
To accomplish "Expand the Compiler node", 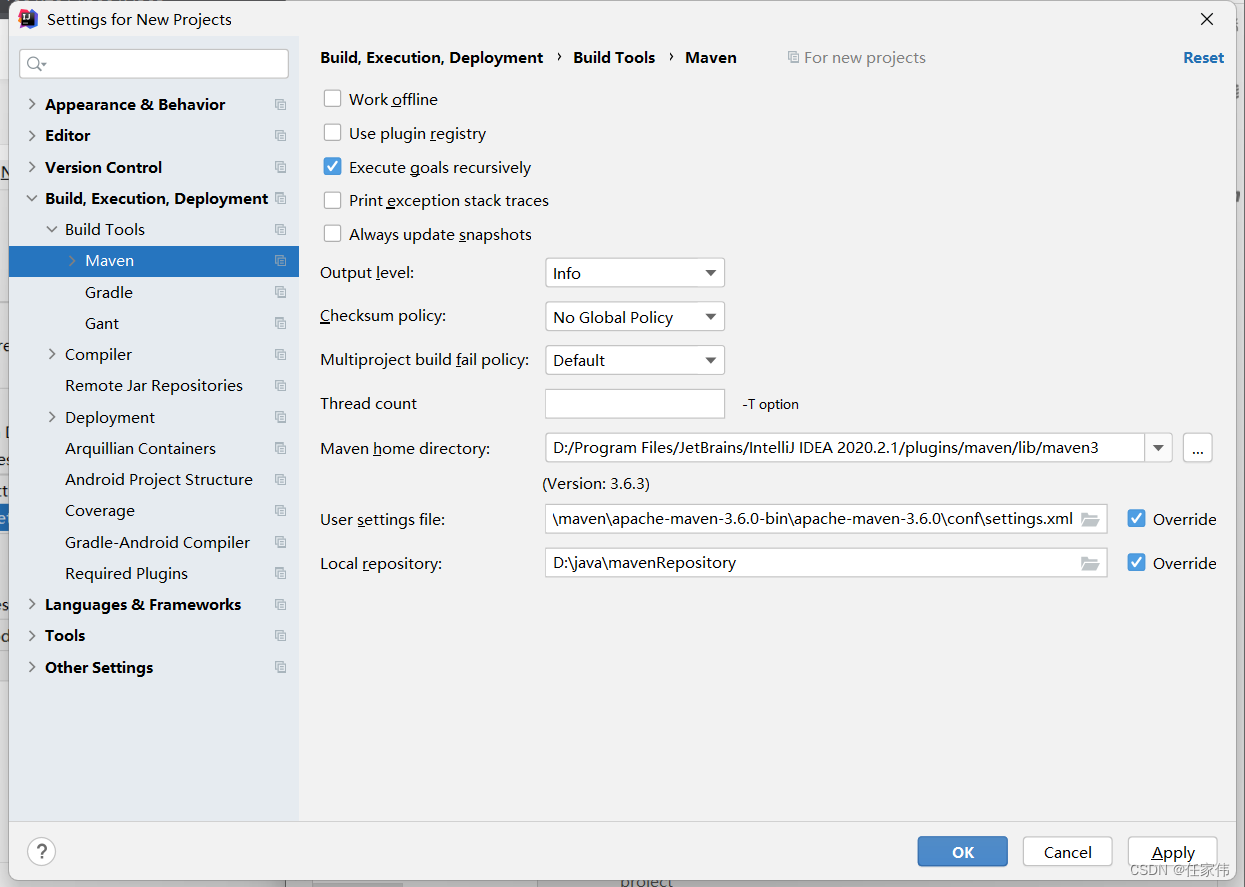I will pos(52,354).
